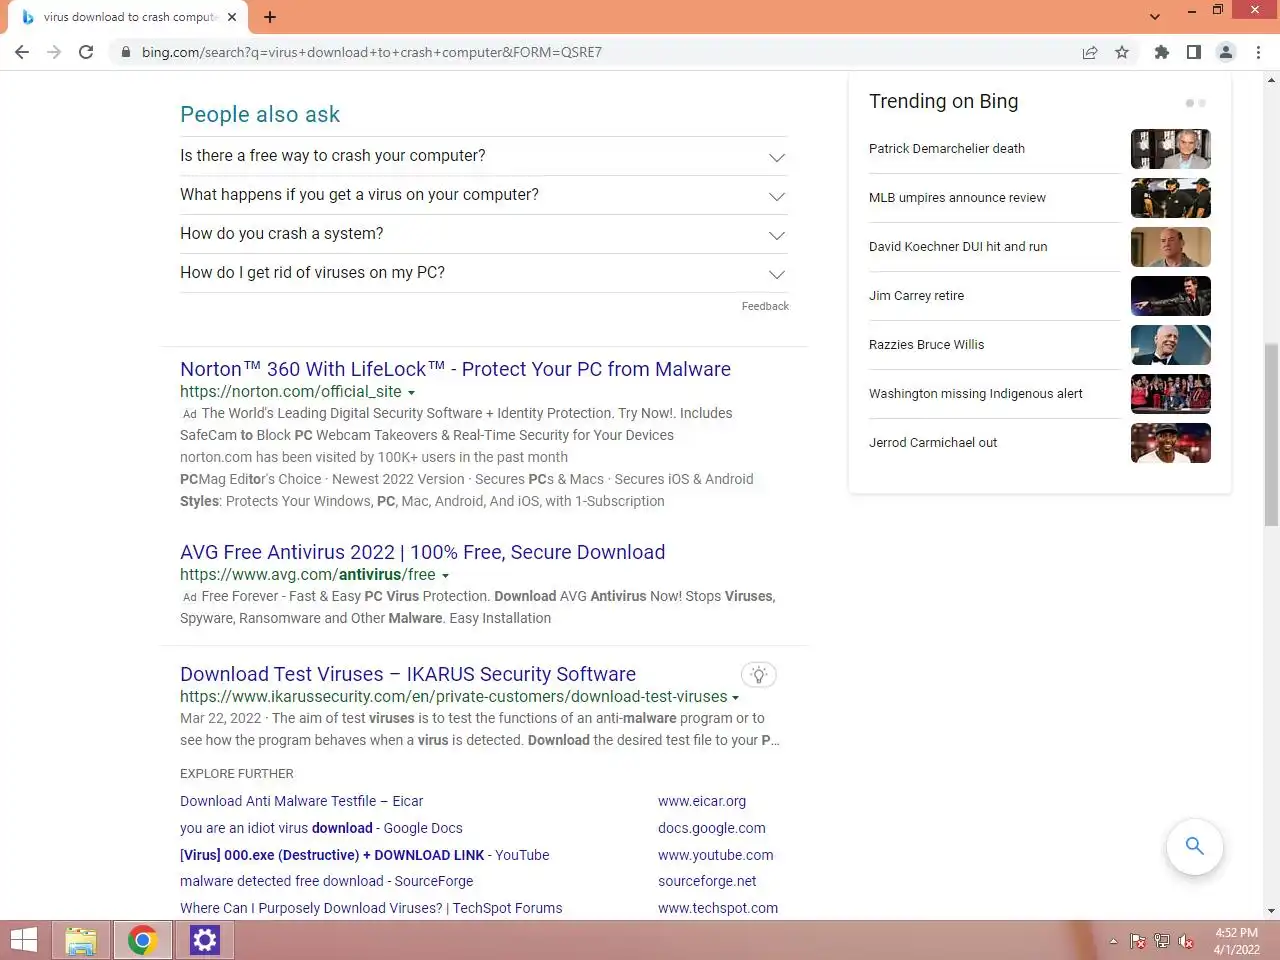Screen dimensions: 1280x960
Task: Open malware detected free download SourceForge link
Action: click(326, 881)
